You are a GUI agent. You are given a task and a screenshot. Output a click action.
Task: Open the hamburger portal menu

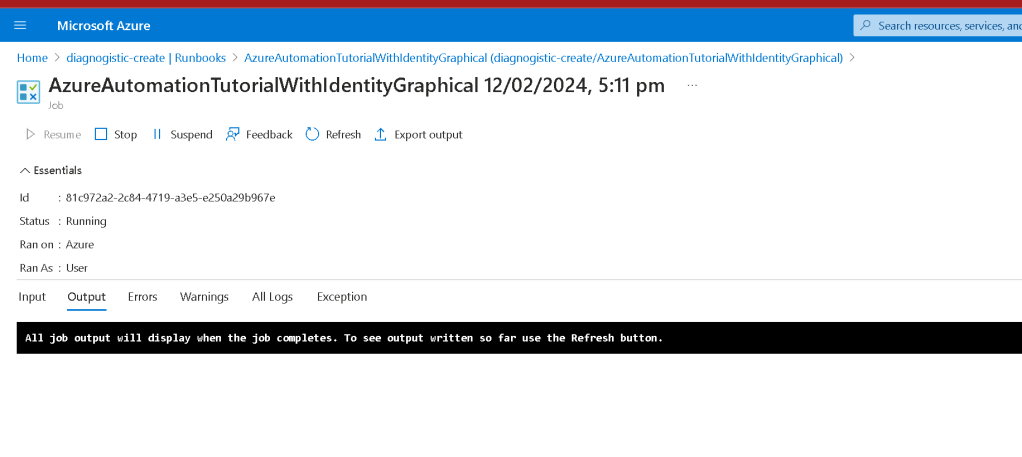coord(20,25)
